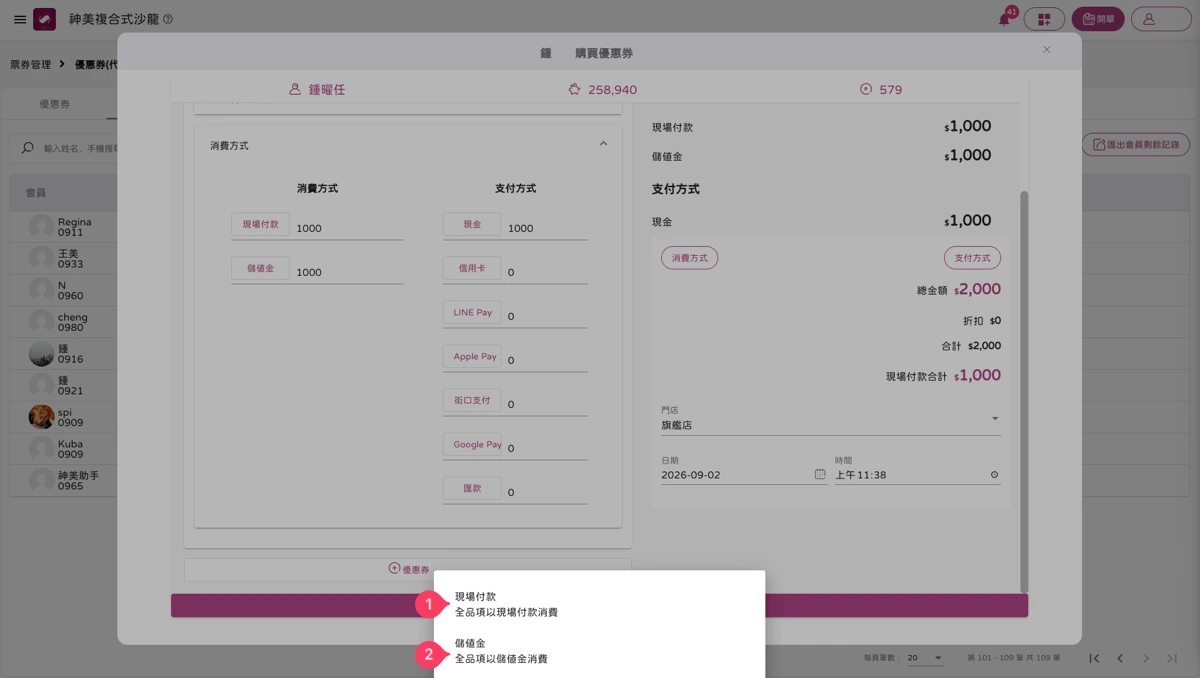Focus the 信用卡 amount field
1200x678 pixels.
click(547, 272)
